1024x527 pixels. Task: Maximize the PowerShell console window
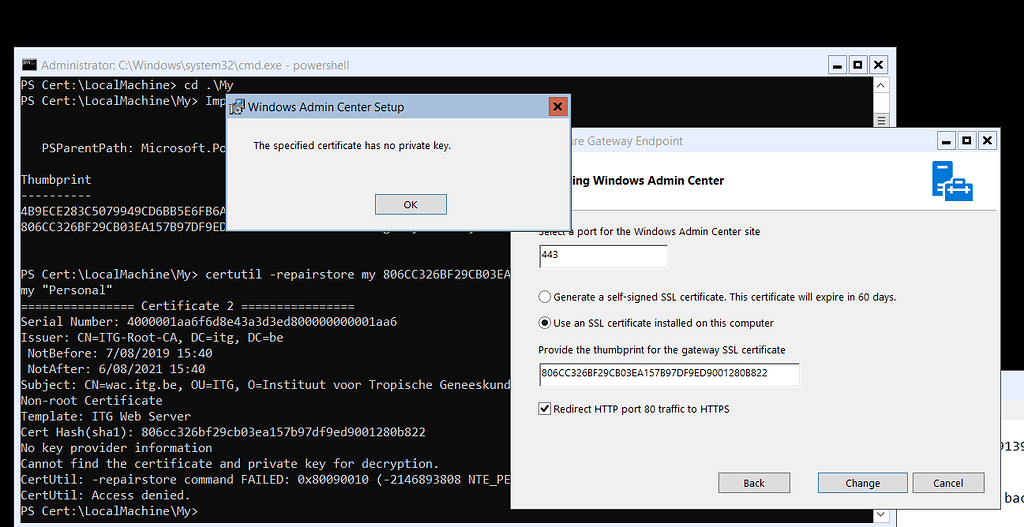[x=858, y=65]
